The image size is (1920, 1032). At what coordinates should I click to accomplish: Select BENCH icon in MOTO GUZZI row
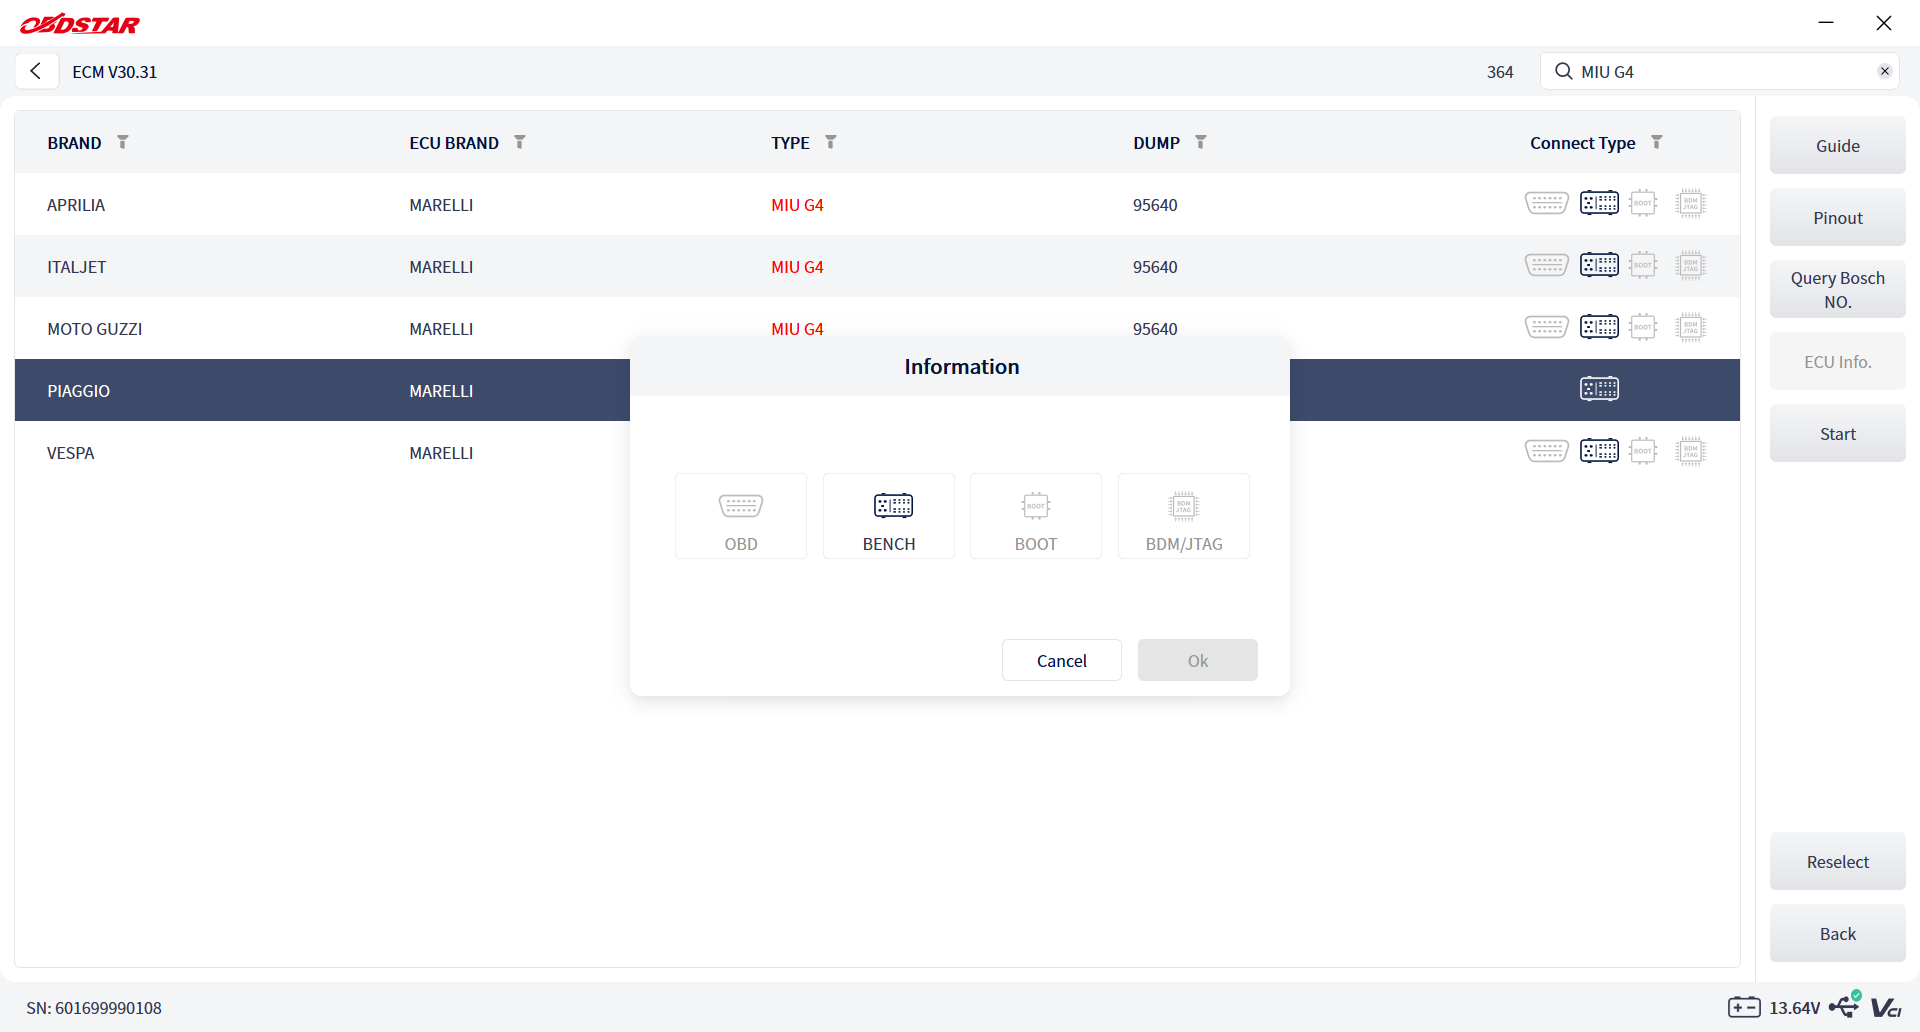pyautogui.click(x=1600, y=327)
